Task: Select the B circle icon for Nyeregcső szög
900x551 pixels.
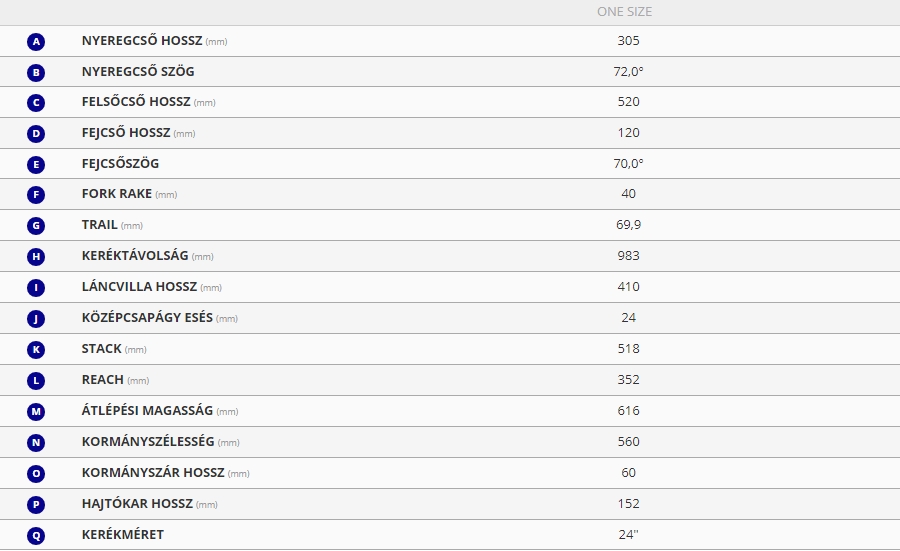Action: pyautogui.click(x=36, y=72)
